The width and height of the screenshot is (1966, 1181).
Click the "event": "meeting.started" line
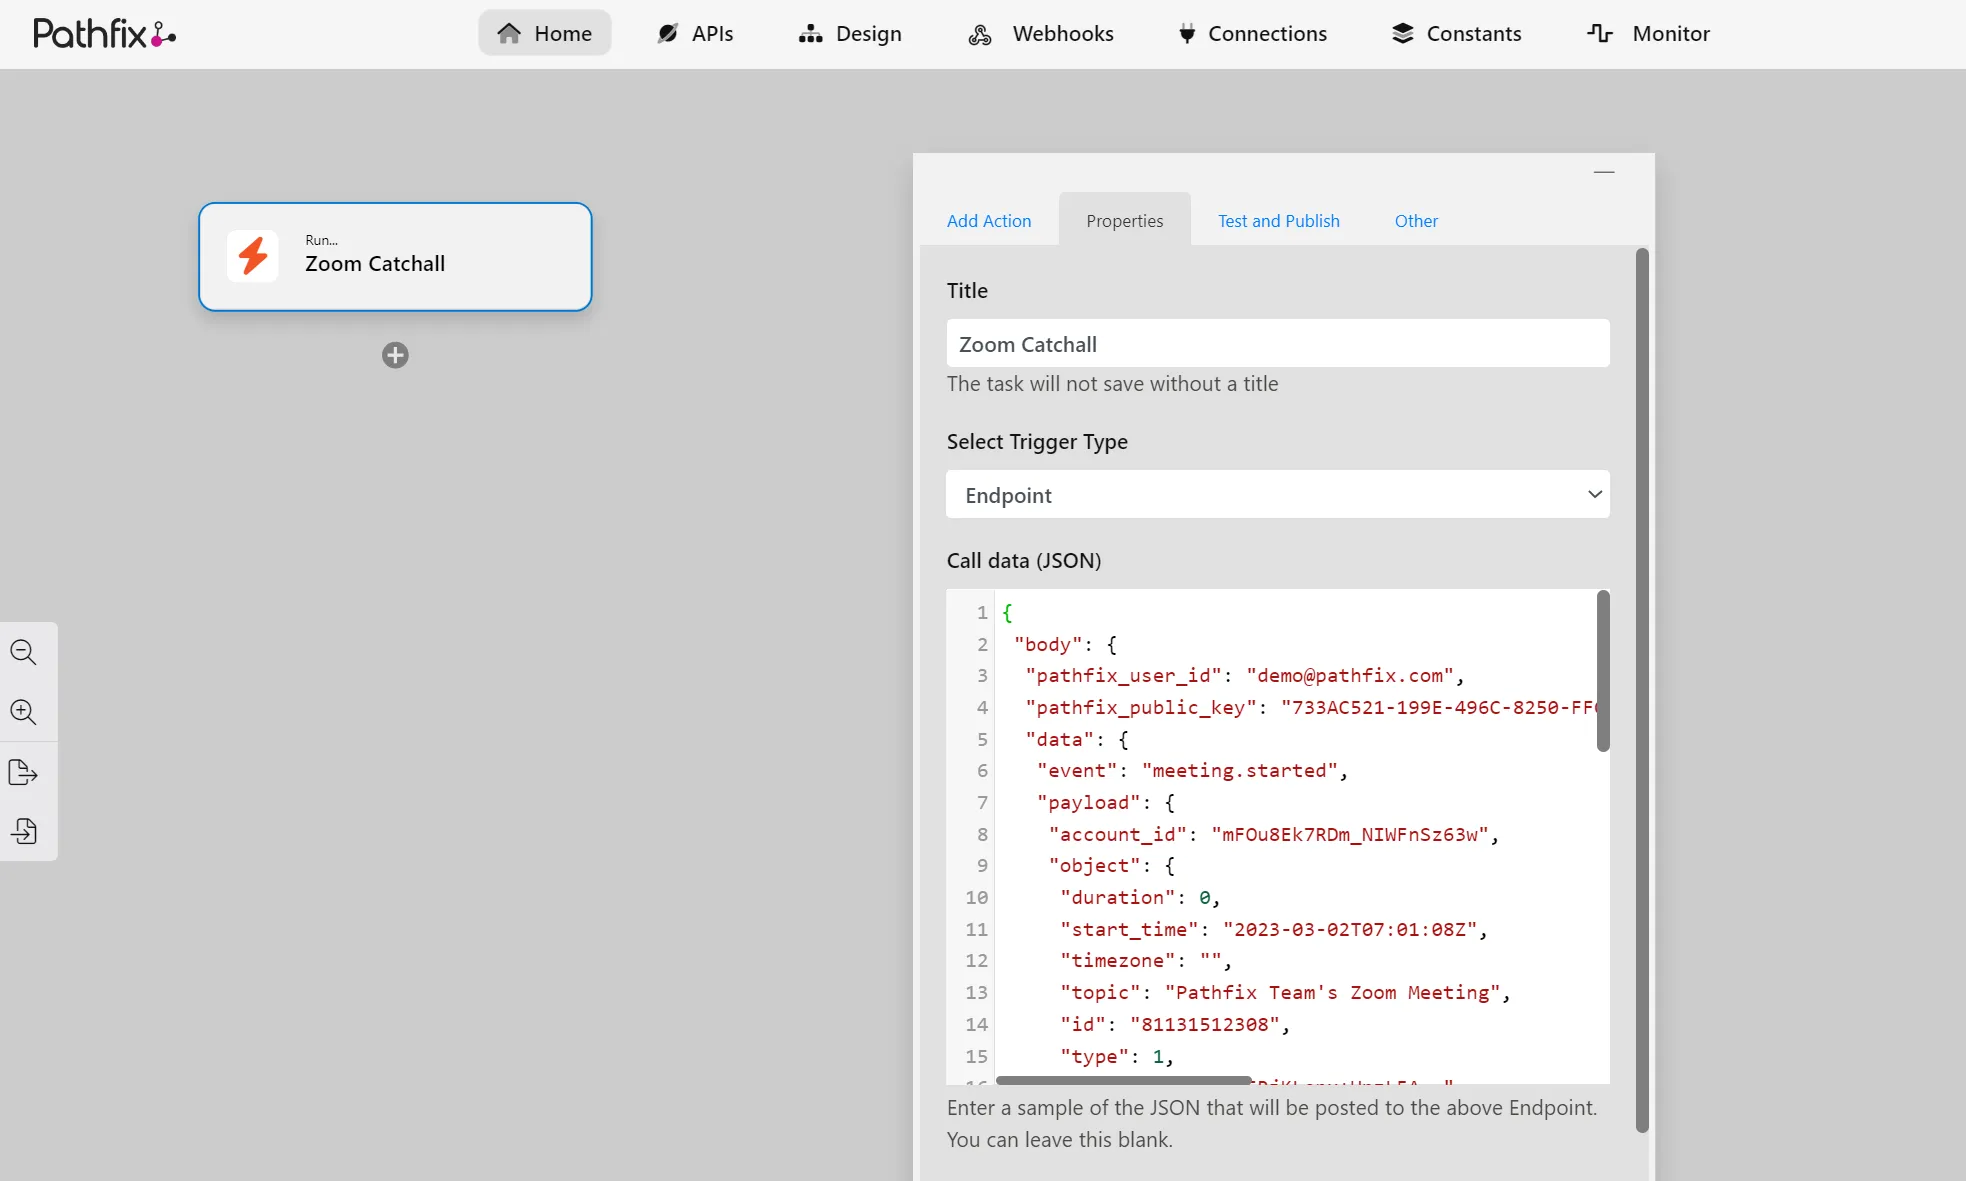point(1192,771)
